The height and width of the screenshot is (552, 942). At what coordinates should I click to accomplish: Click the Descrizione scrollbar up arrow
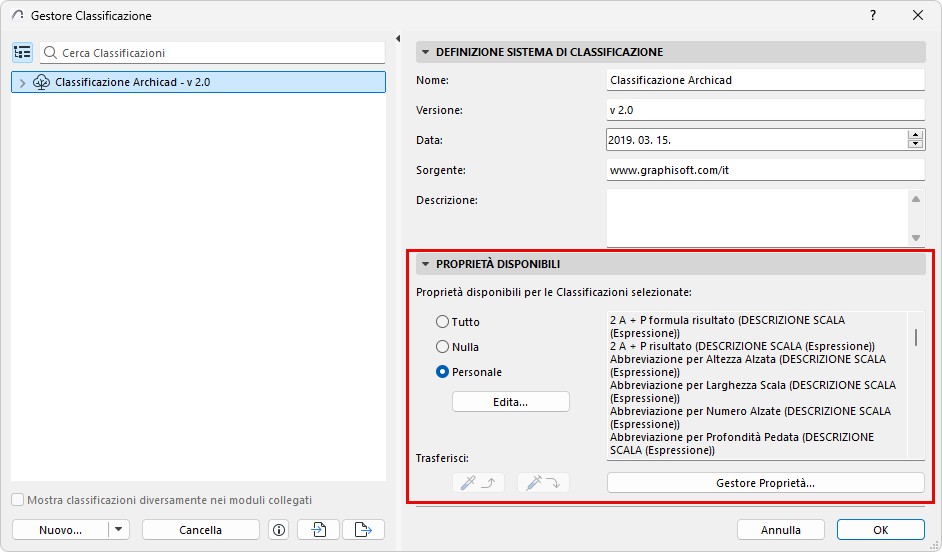[916, 199]
